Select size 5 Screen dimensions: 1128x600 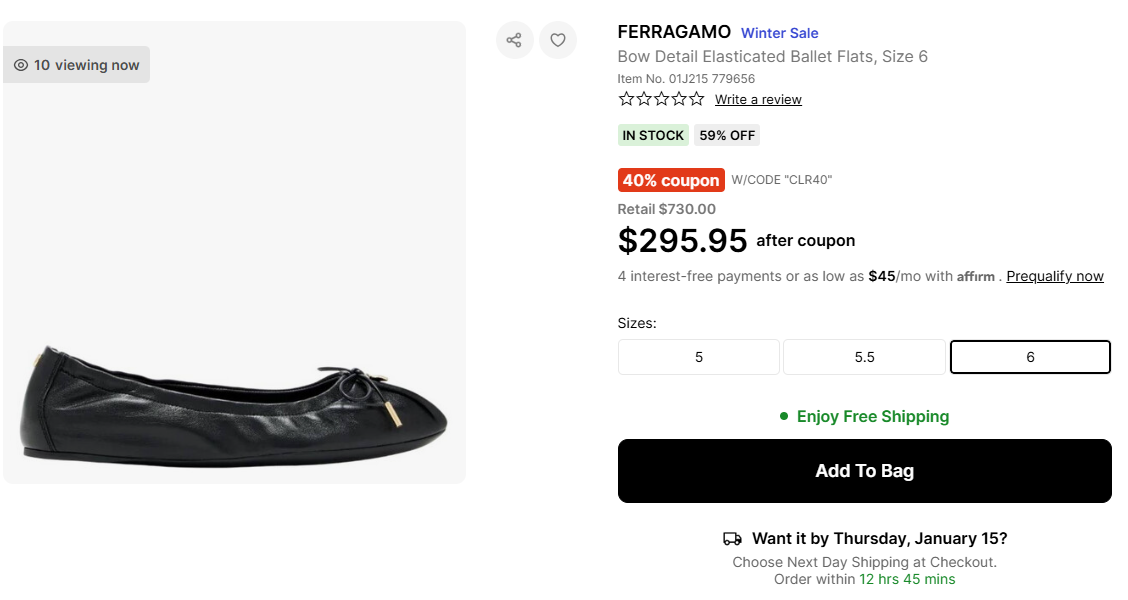[699, 357]
